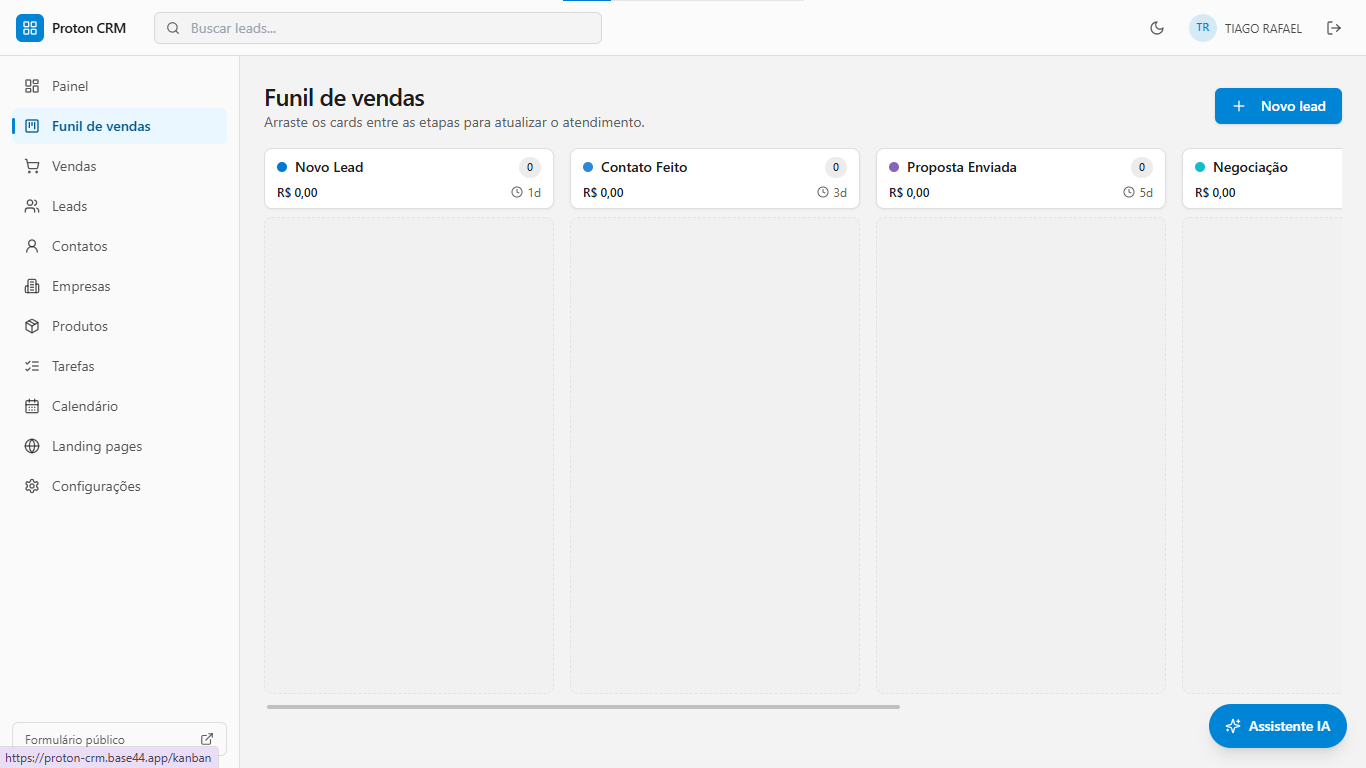The image size is (1366, 768).
Task: Click the TIAGO RAFAEL user name
Action: (x=1263, y=29)
